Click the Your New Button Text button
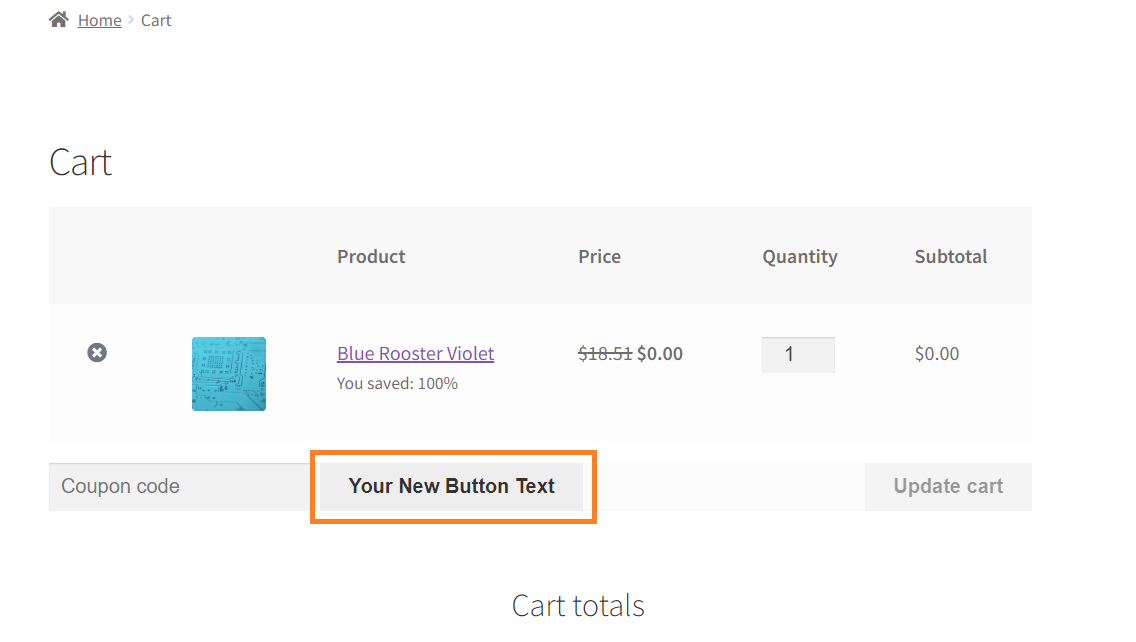The width and height of the screenshot is (1136, 642). pyautogui.click(x=451, y=487)
